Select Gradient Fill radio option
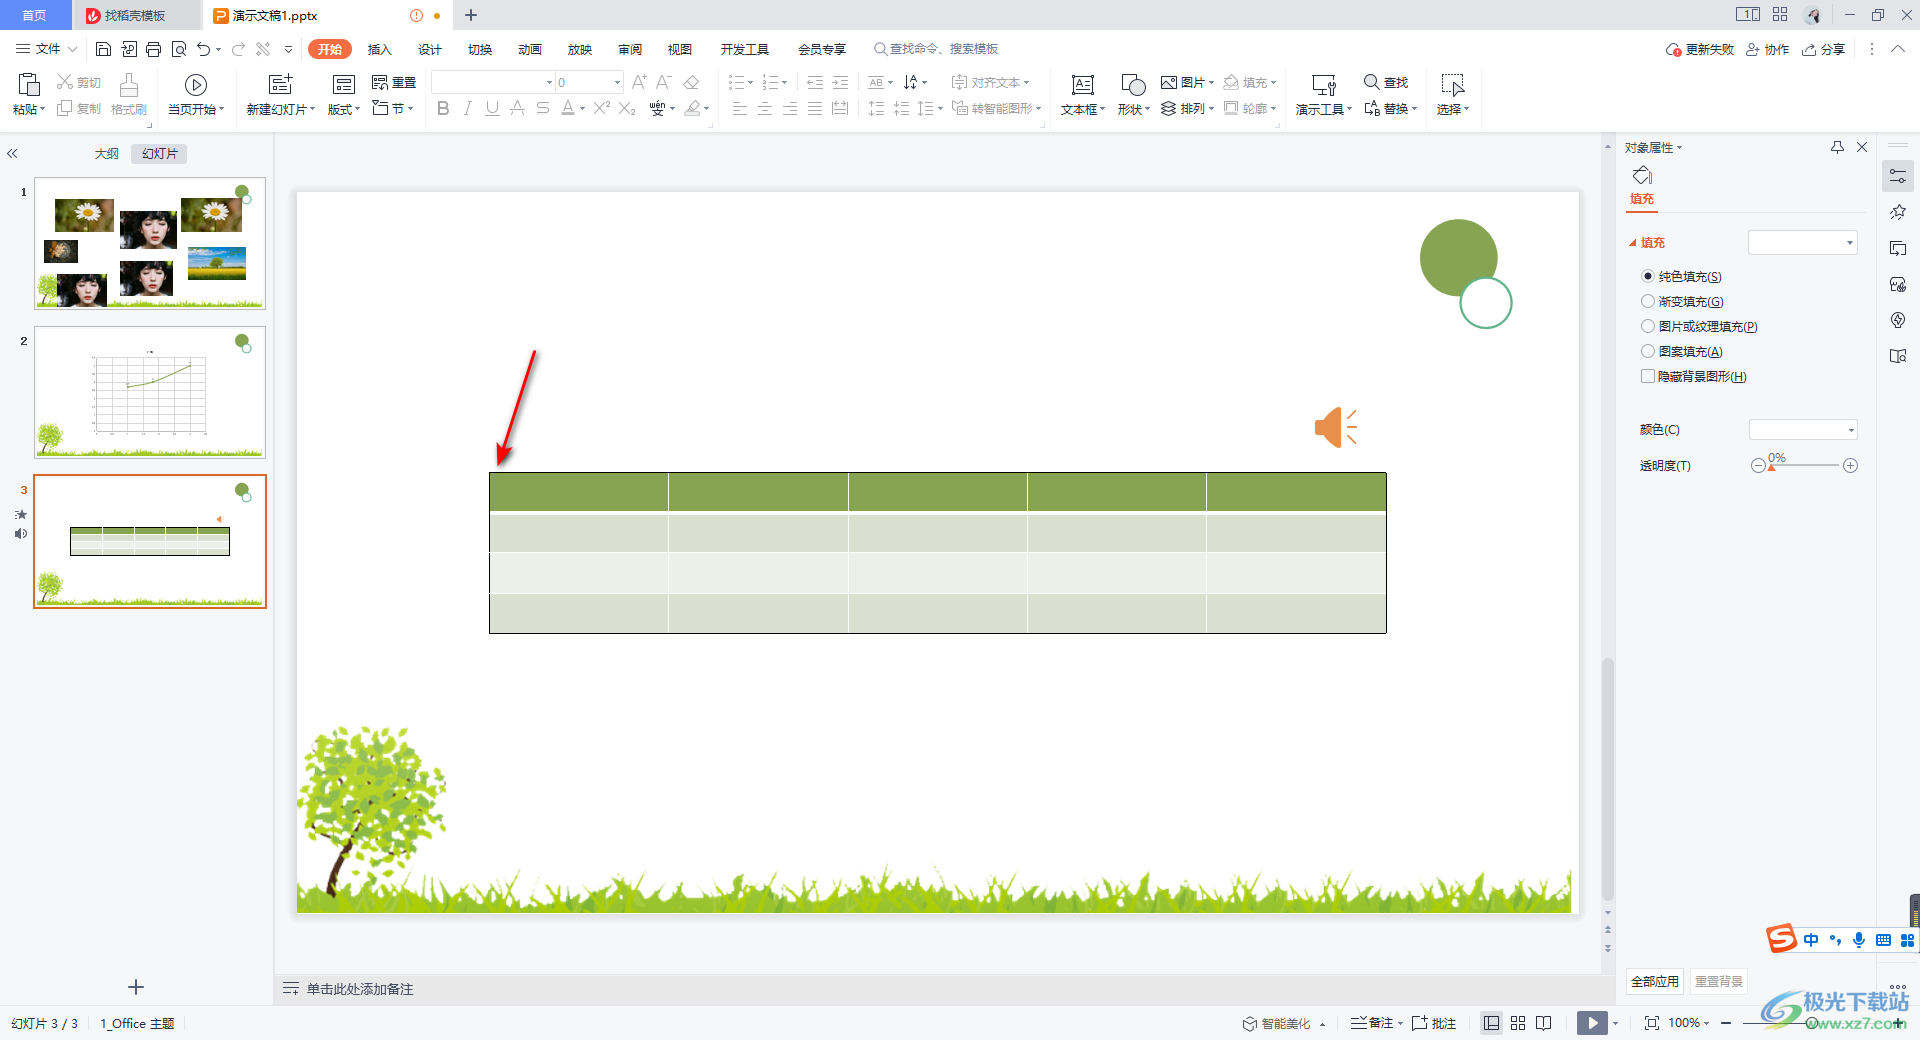The height and width of the screenshot is (1040, 1920). pyautogui.click(x=1648, y=301)
